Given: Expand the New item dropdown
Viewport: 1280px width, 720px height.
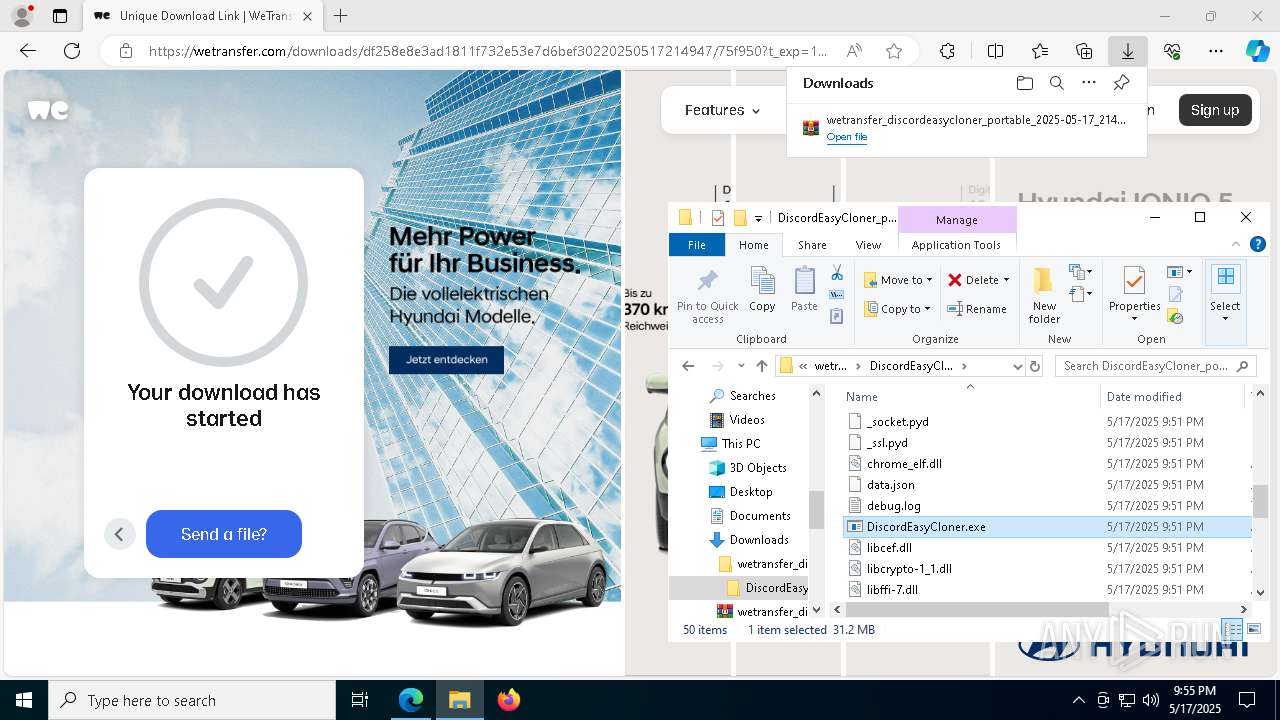Looking at the screenshot, I should click(1081, 272).
